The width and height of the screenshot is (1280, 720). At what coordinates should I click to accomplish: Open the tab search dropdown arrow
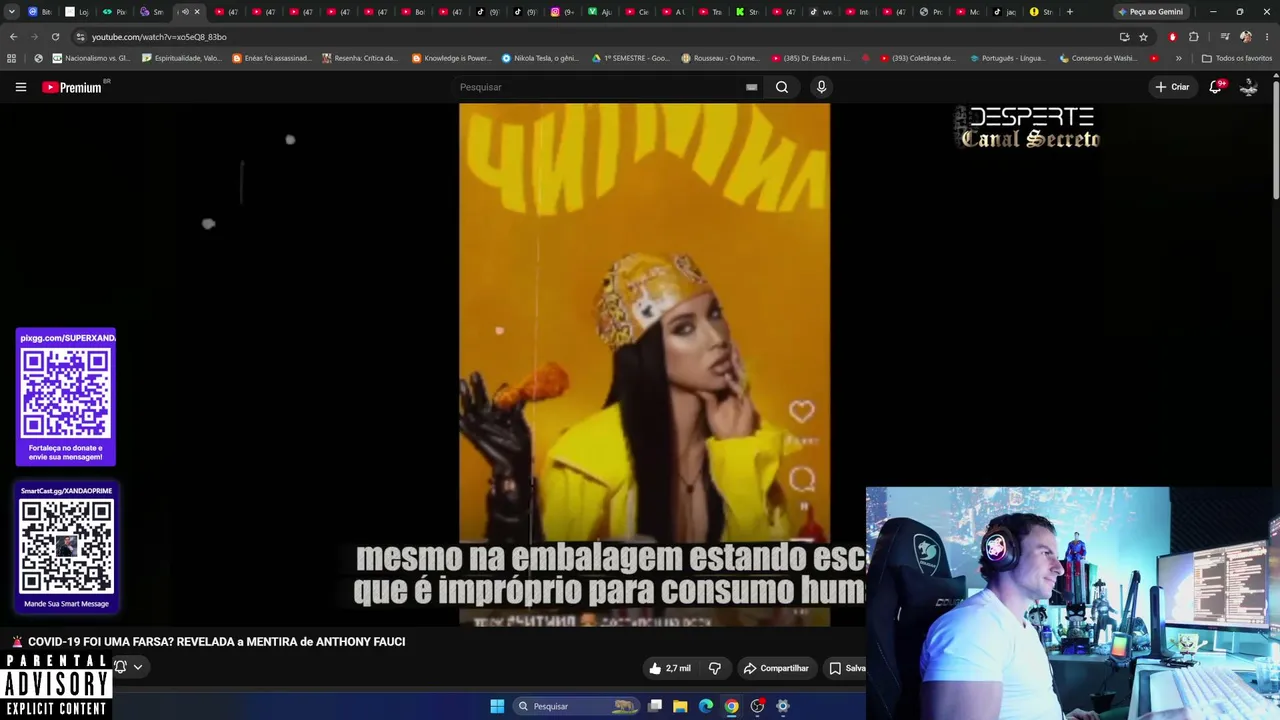pos(12,12)
